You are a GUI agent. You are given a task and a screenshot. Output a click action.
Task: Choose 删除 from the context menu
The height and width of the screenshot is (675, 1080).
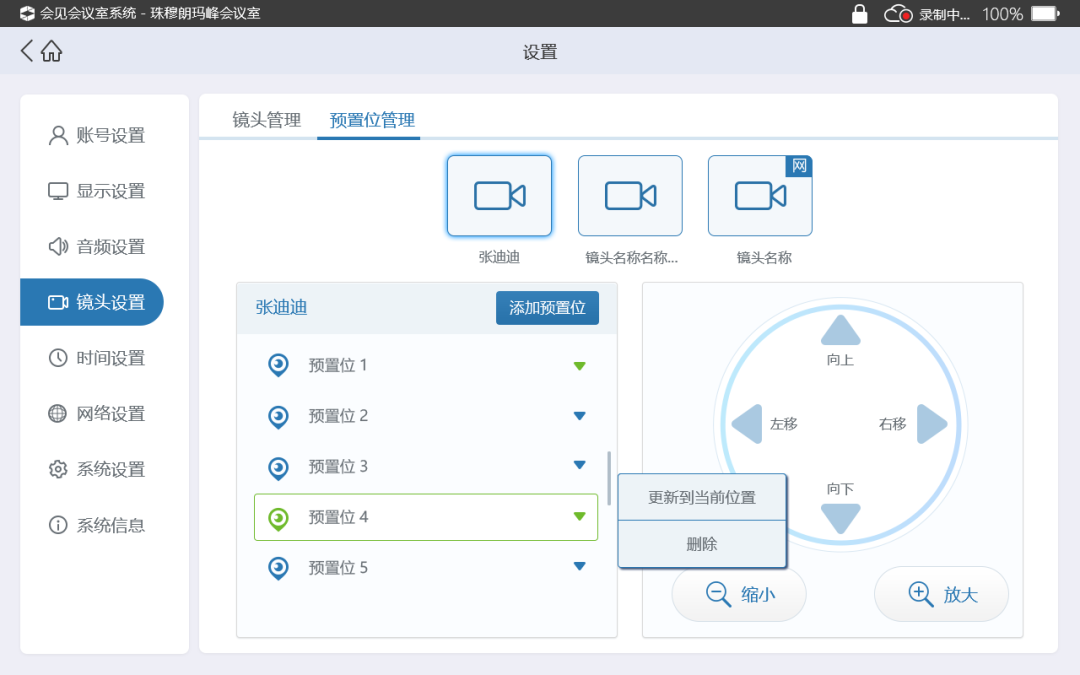click(x=702, y=544)
